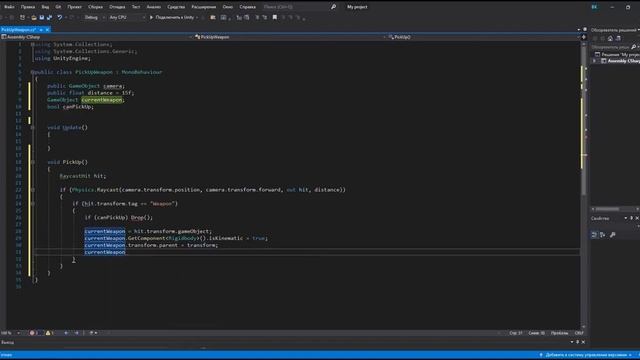
Task: Close the PickUpWeapon.cs tab
Action: [x=47, y=30]
